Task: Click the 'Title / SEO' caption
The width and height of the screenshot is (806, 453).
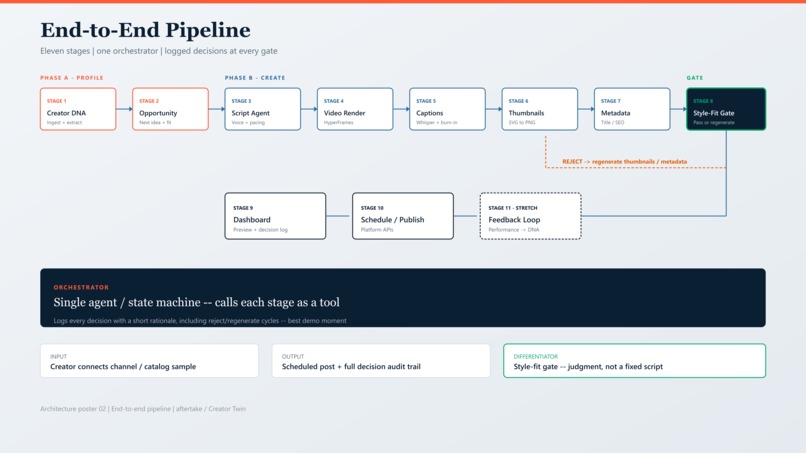Action: (612, 122)
